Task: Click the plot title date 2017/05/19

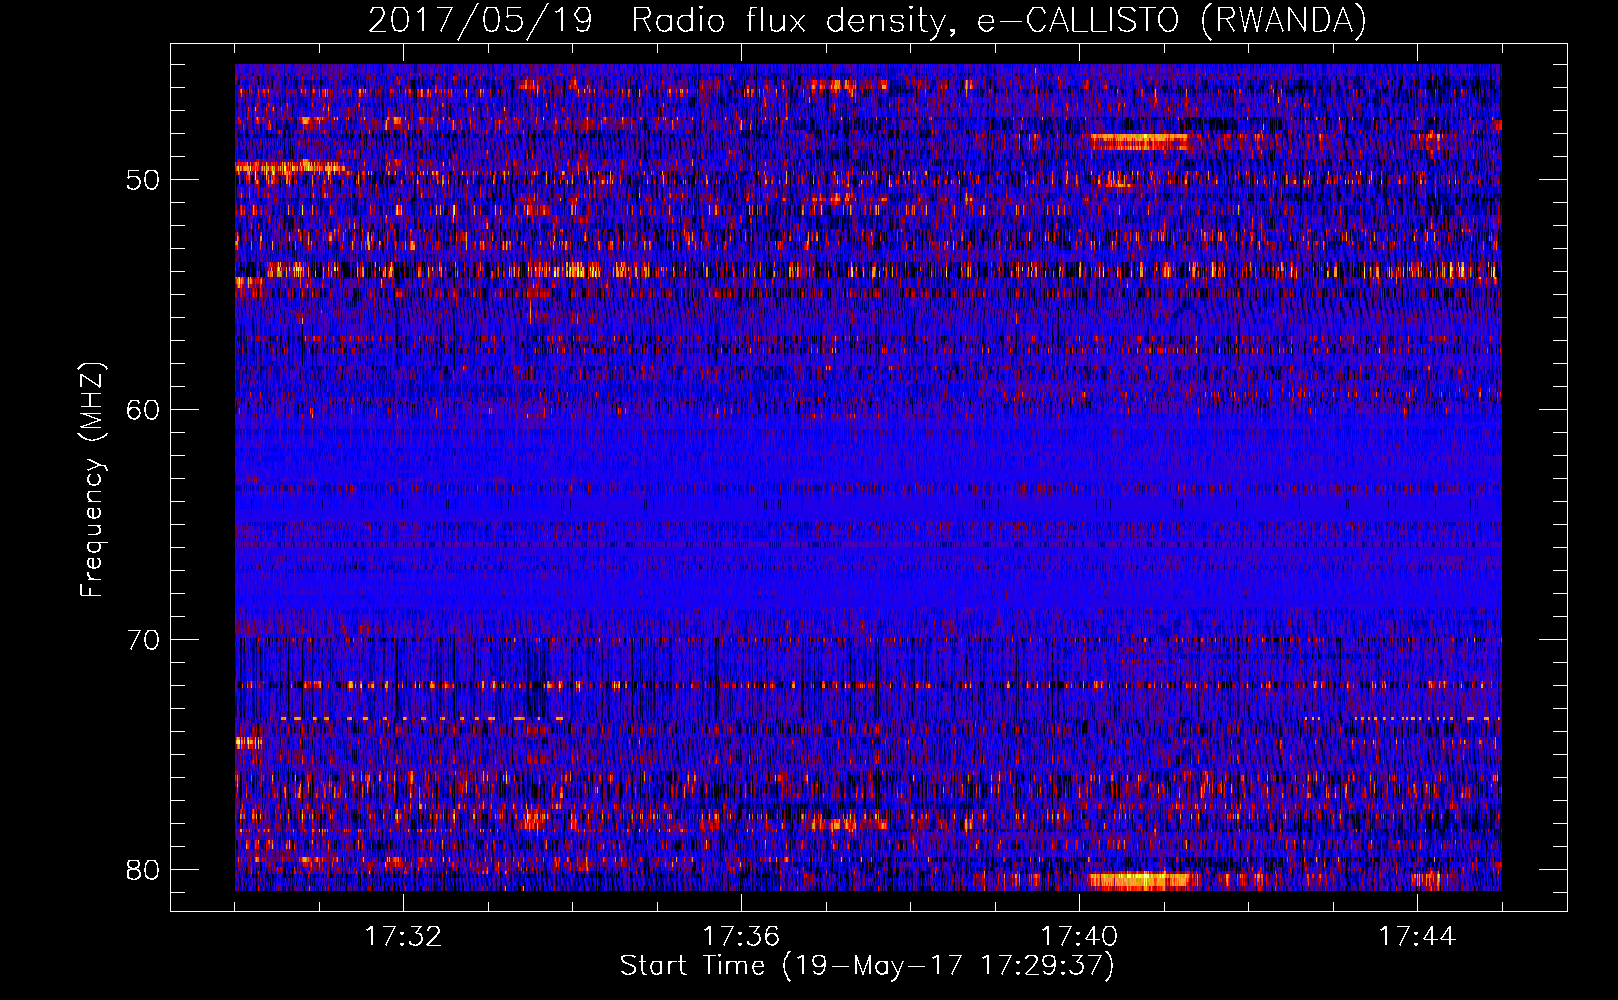Action: click(x=481, y=21)
